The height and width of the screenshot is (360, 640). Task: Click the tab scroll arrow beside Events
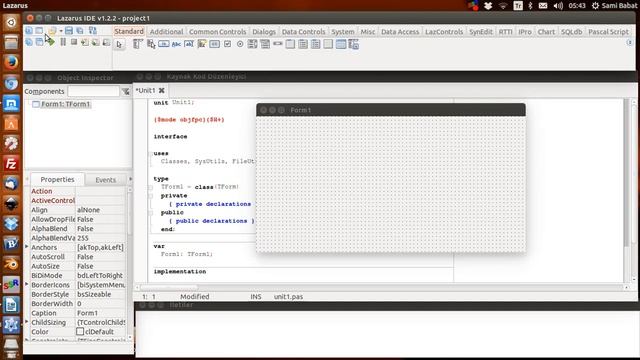(x=130, y=179)
